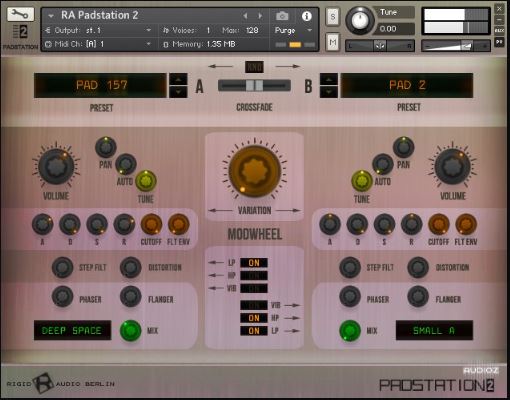Image resolution: width=510 pixels, height=400 pixels.
Task: Open the wrench settings icon
Action: pyautogui.click(x=20, y=14)
